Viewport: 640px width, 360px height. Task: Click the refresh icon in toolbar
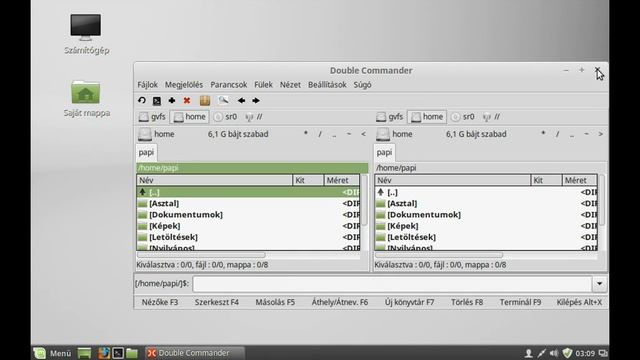[142, 100]
